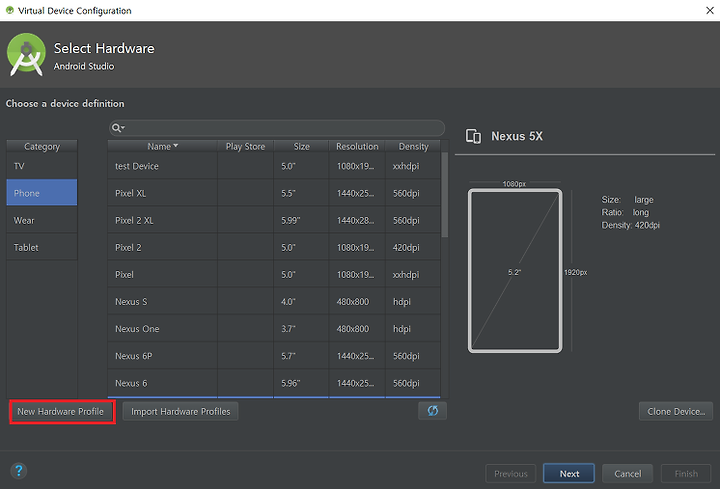Click the 1440x28... resolution cell
Viewport: 720px width, 489px height.
(x=357, y=220)
